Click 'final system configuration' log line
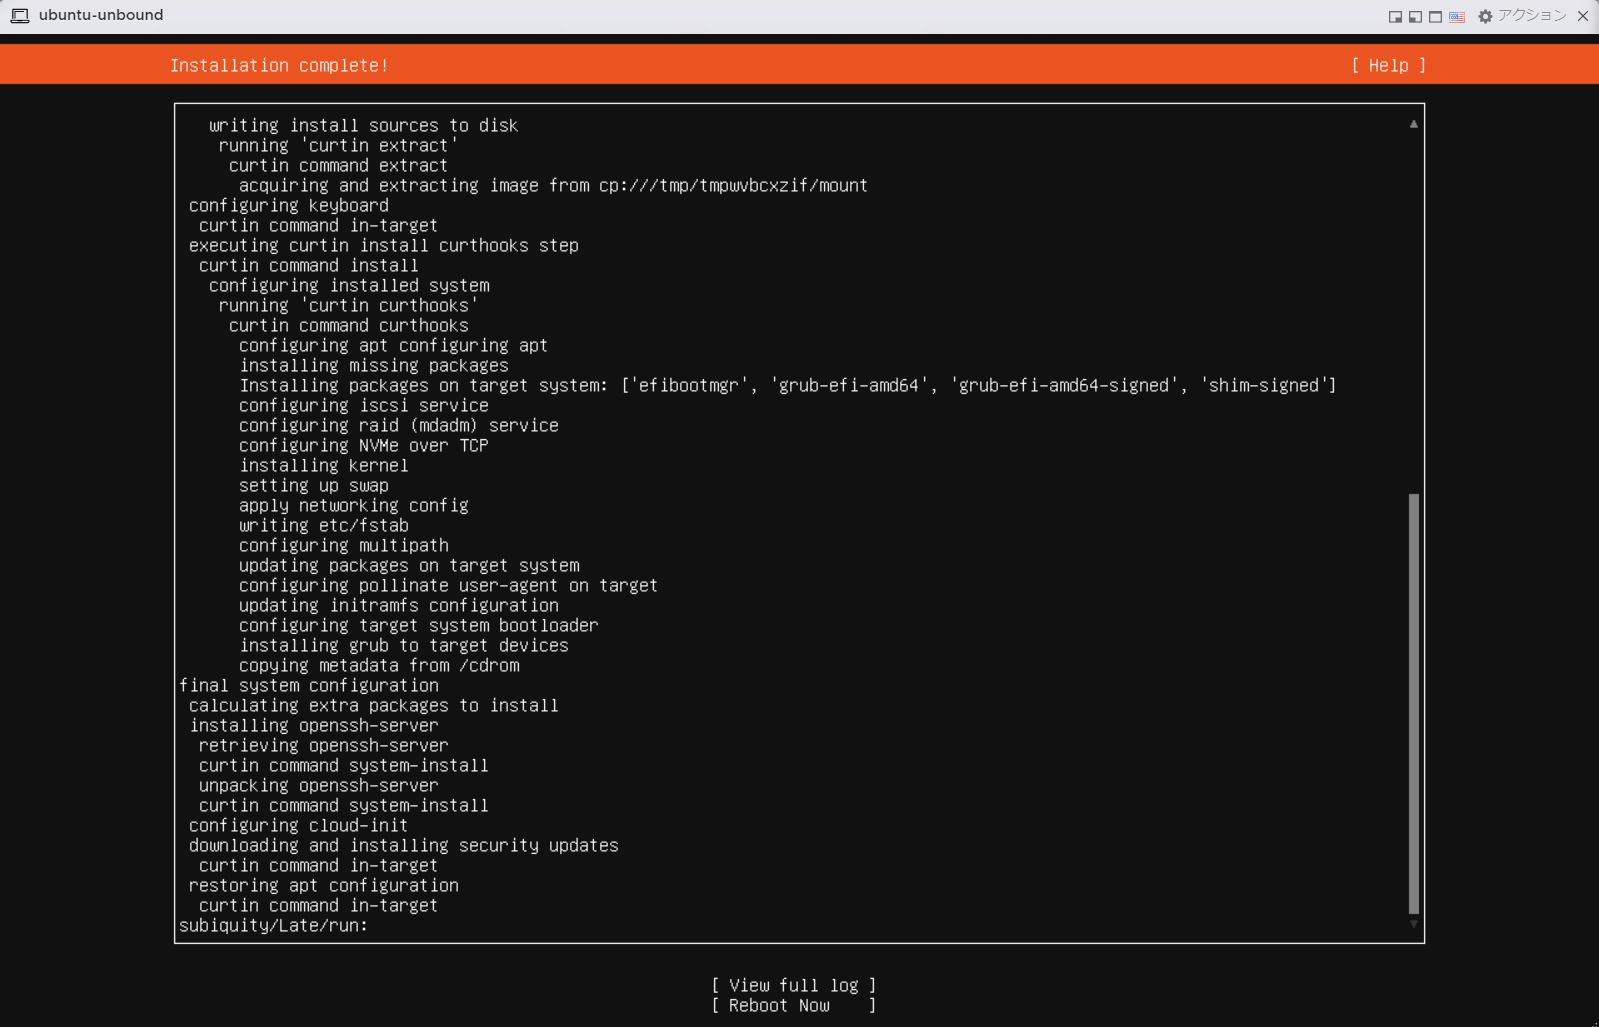This screenshot has width=1599, height=1027. (309, 685)
